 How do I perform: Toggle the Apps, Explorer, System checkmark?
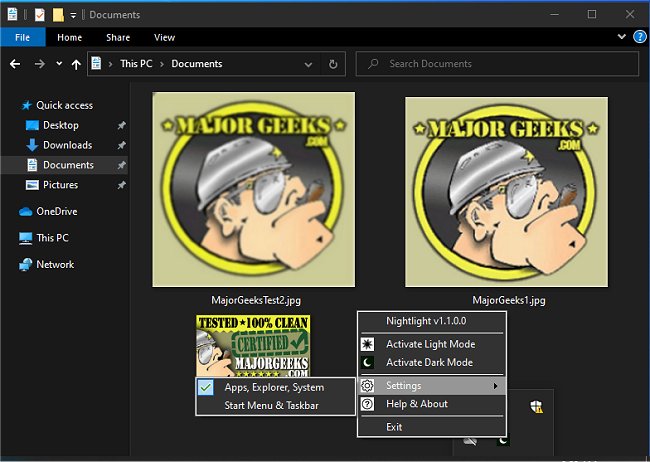coord(205,387)
